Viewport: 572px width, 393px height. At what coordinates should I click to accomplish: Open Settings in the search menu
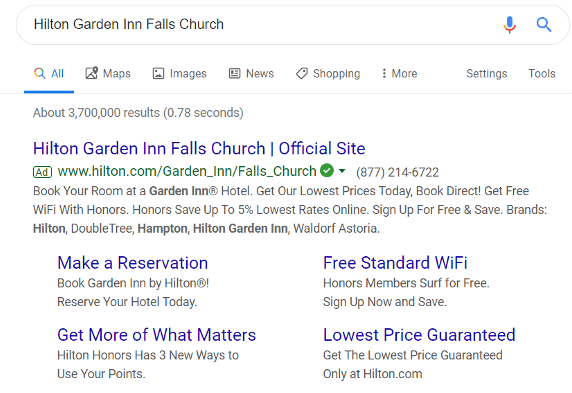[487, 73]
